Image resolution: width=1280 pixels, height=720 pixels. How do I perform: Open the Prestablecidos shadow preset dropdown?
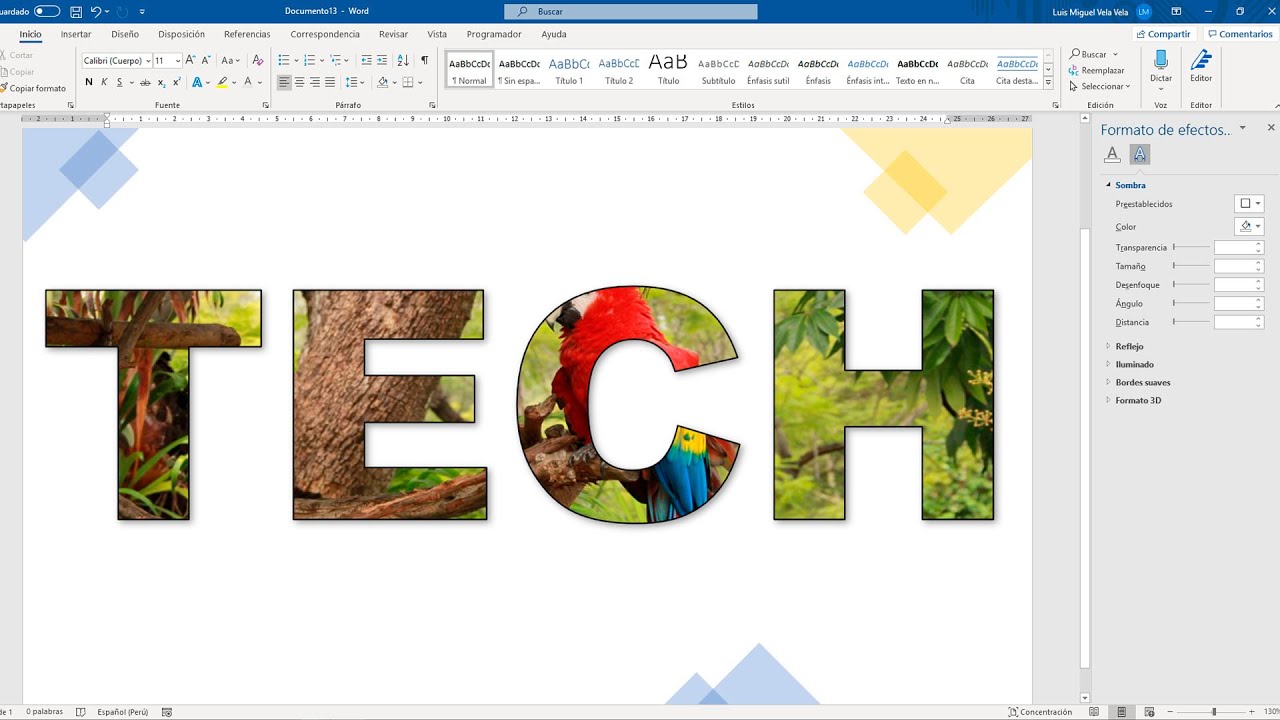point(1250,204)
